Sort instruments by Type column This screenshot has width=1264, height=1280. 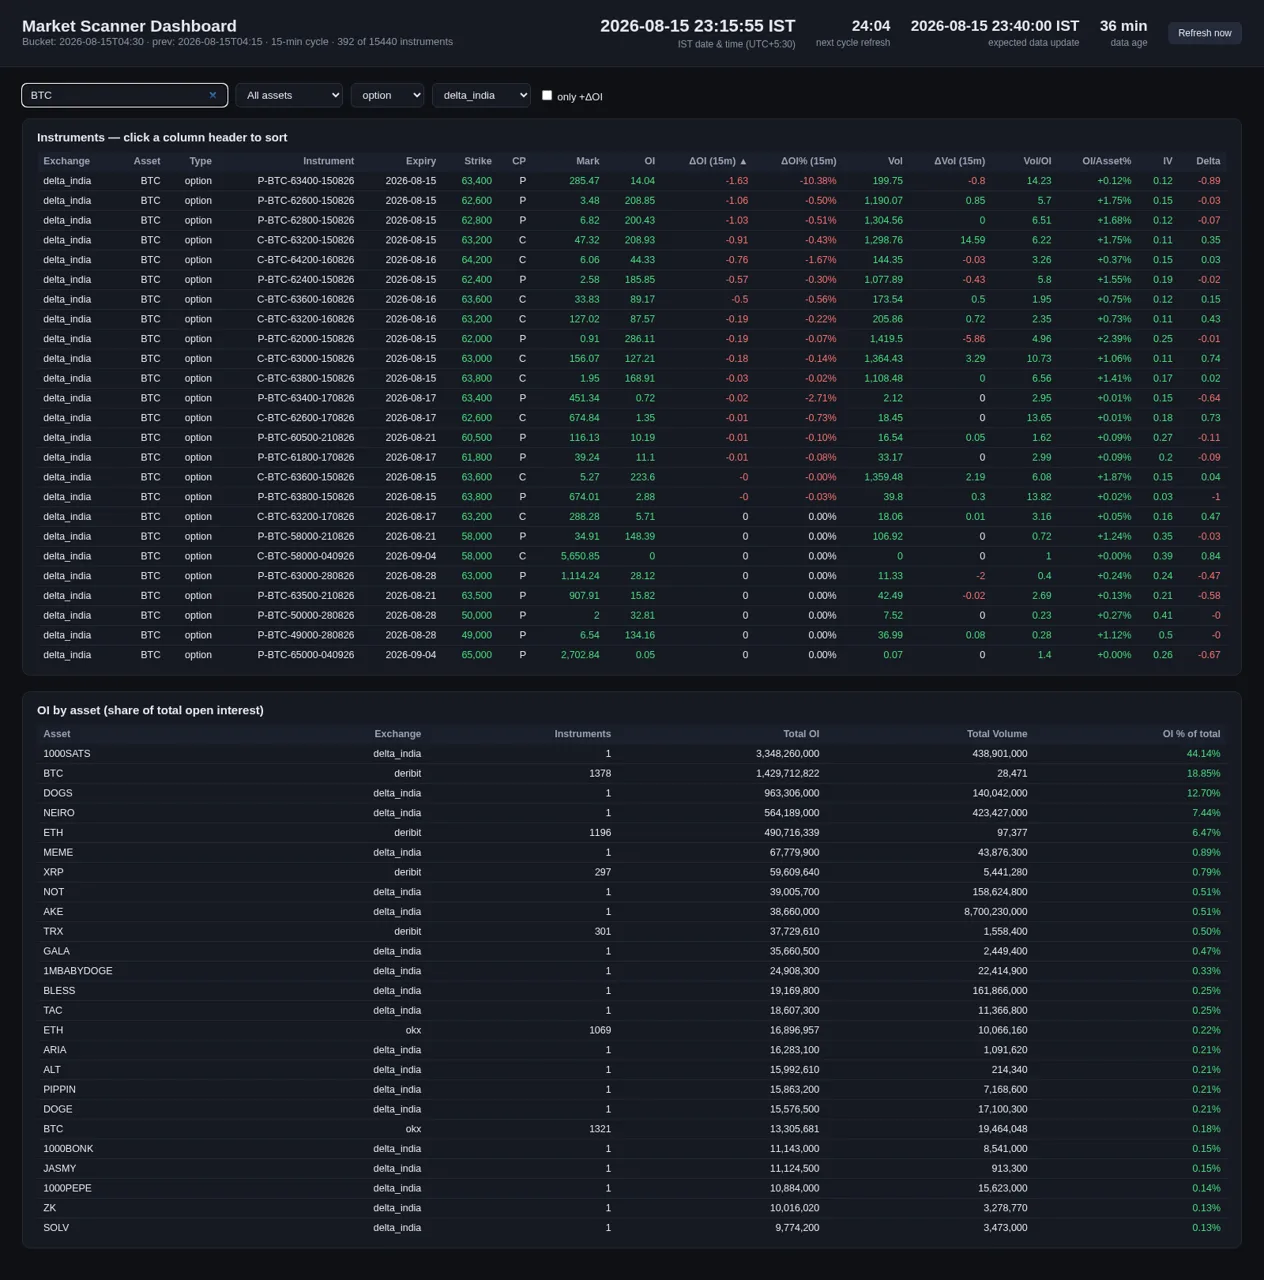(x=200, y=161)
